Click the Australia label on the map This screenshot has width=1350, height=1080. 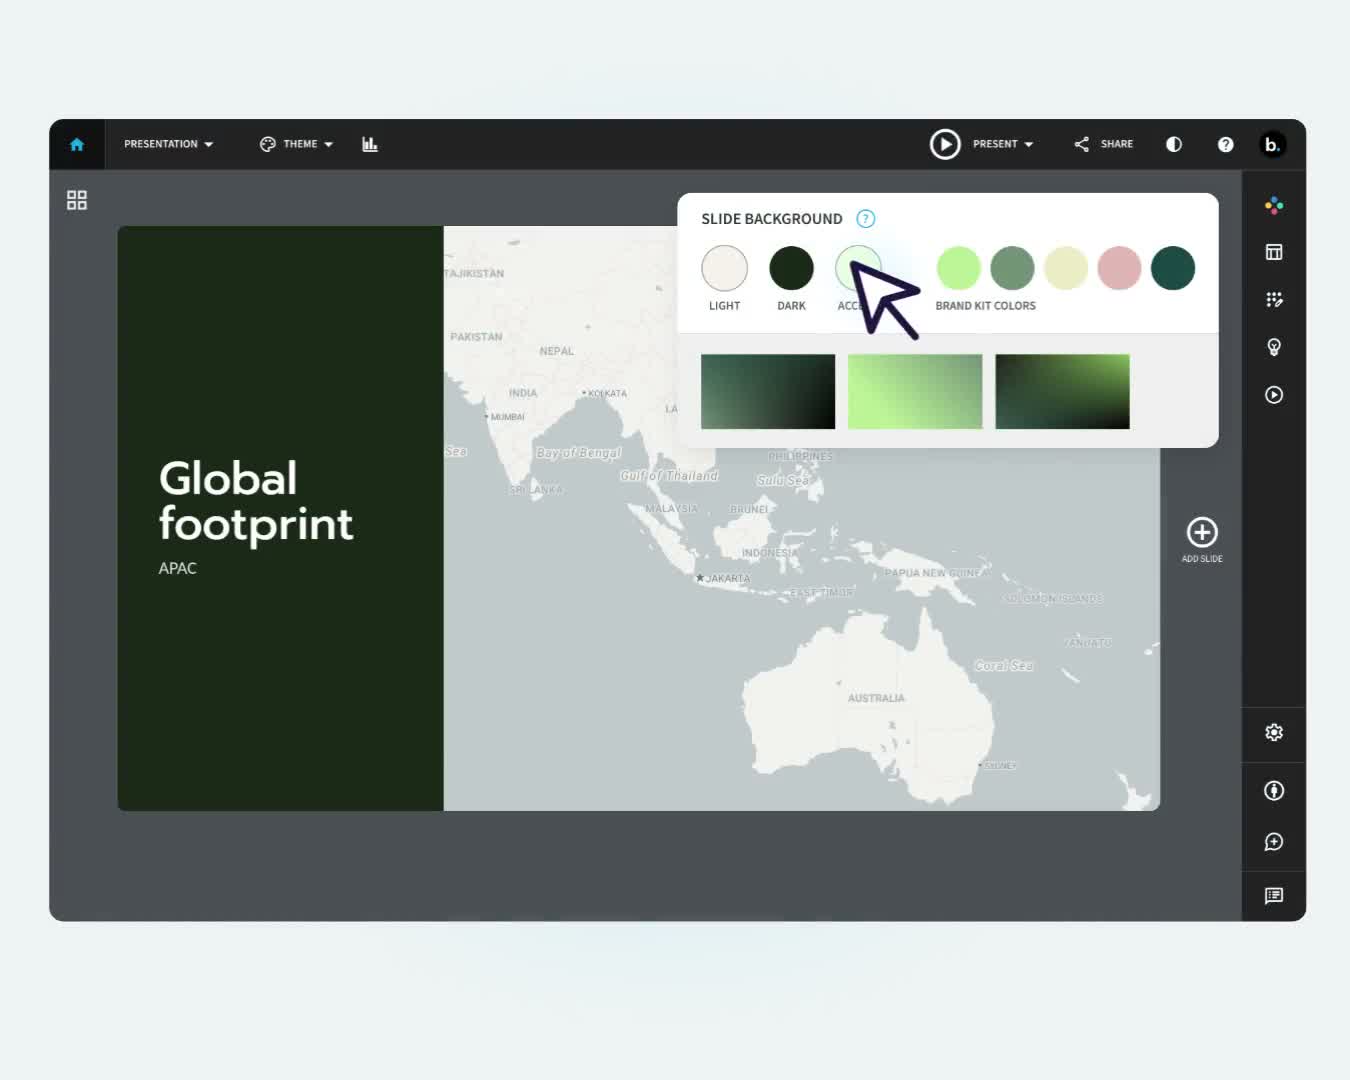(876, 698)
